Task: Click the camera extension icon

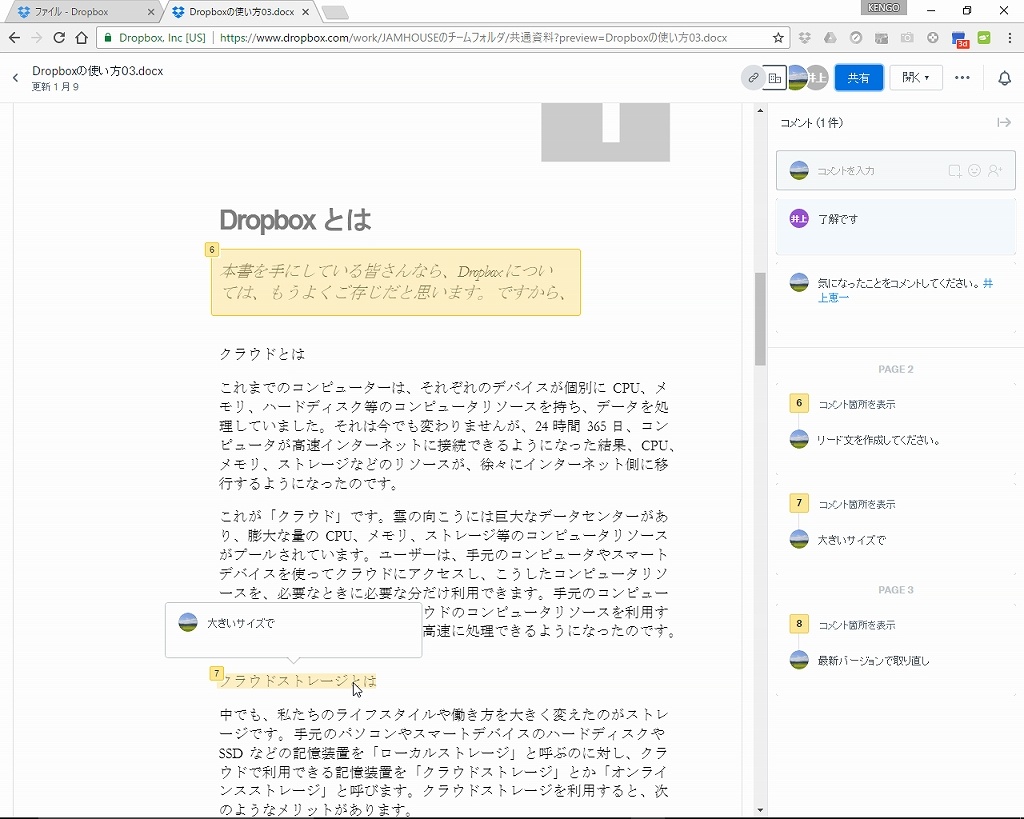Action: [907, 38]
